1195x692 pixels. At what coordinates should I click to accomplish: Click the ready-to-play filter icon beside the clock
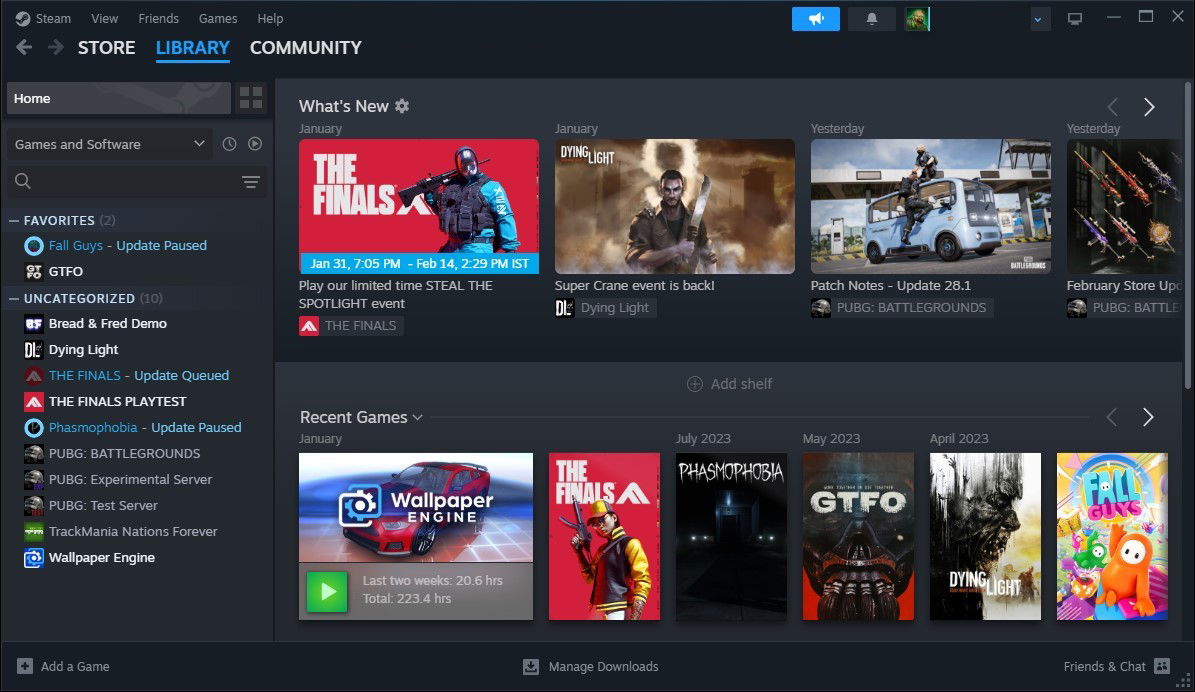(x=255, y=144)
